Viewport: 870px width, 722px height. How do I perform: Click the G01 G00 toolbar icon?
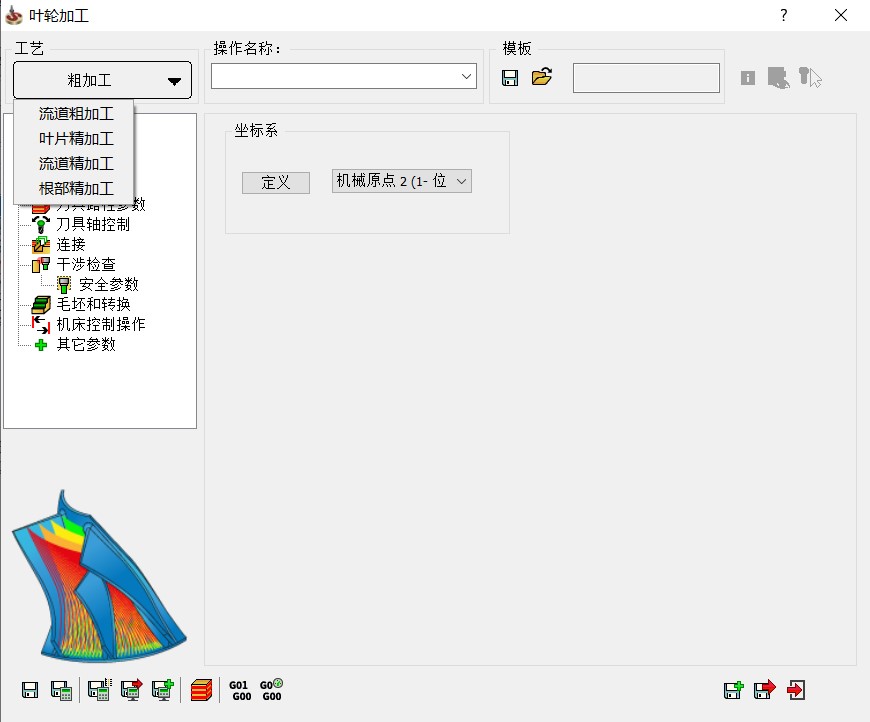[240, 690]
